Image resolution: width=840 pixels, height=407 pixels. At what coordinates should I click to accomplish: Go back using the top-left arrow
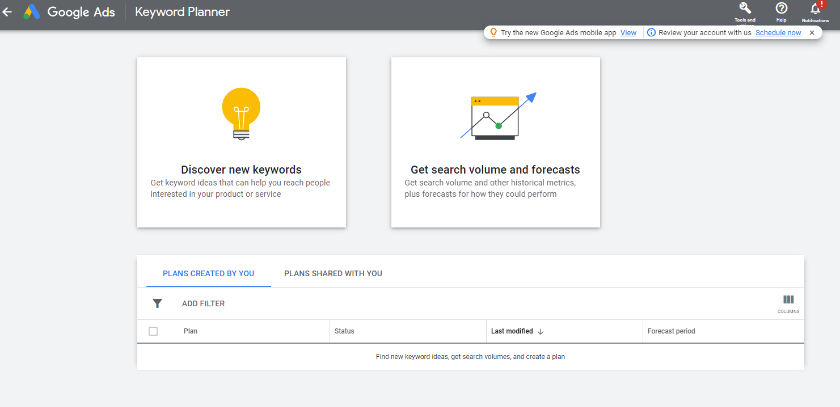point(8,12)
